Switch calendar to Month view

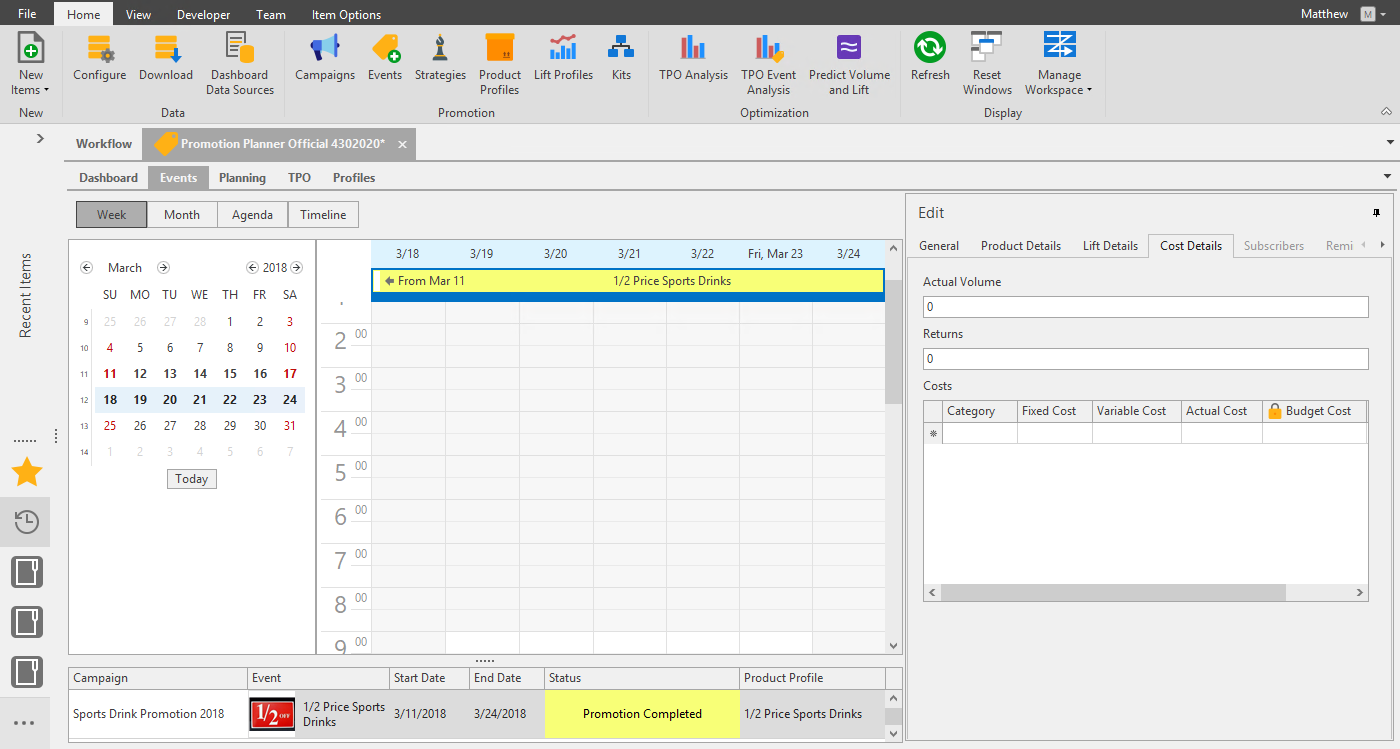point(182,215)
